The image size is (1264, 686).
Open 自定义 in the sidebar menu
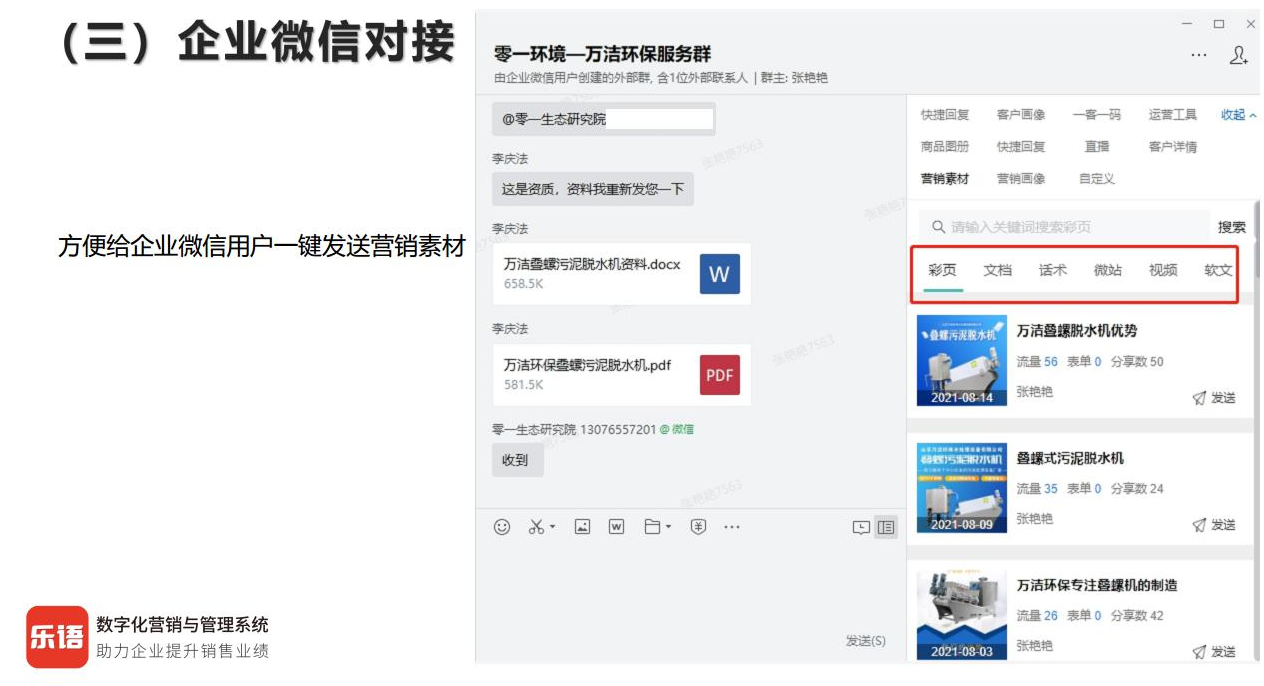[1097, 179]
